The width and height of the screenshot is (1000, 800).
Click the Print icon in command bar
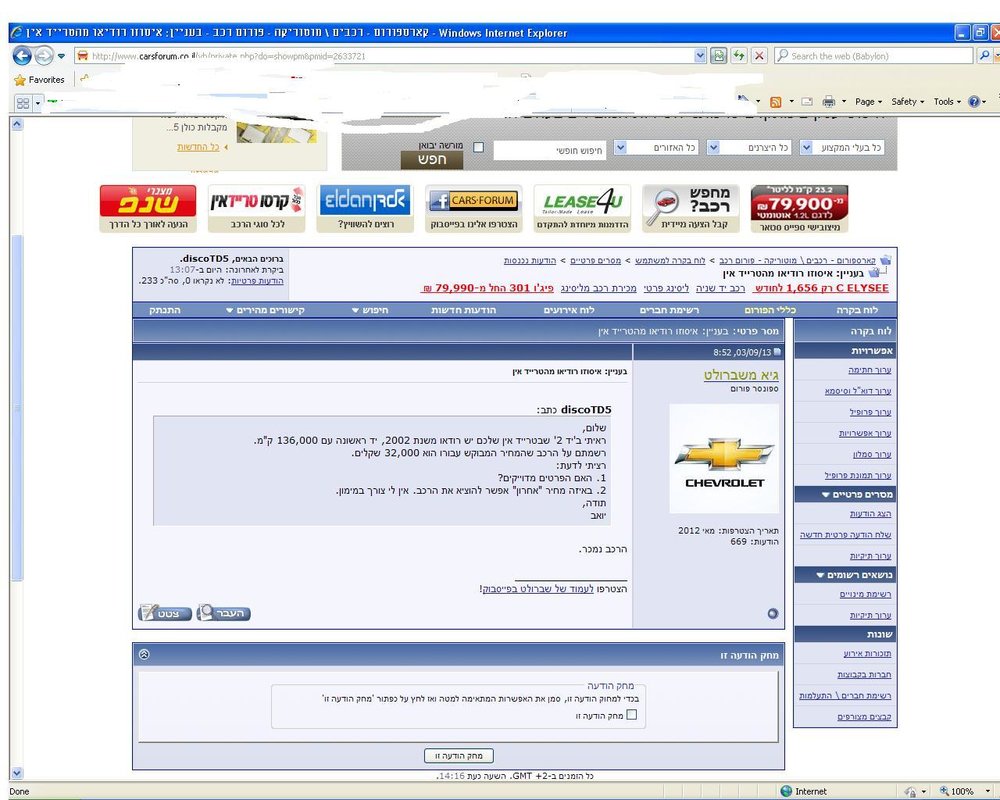coord(828,101)
